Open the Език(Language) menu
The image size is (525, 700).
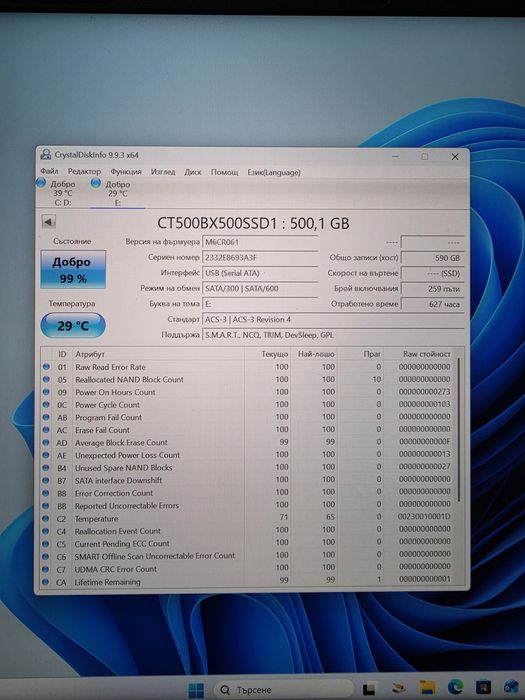pos(274,172)
